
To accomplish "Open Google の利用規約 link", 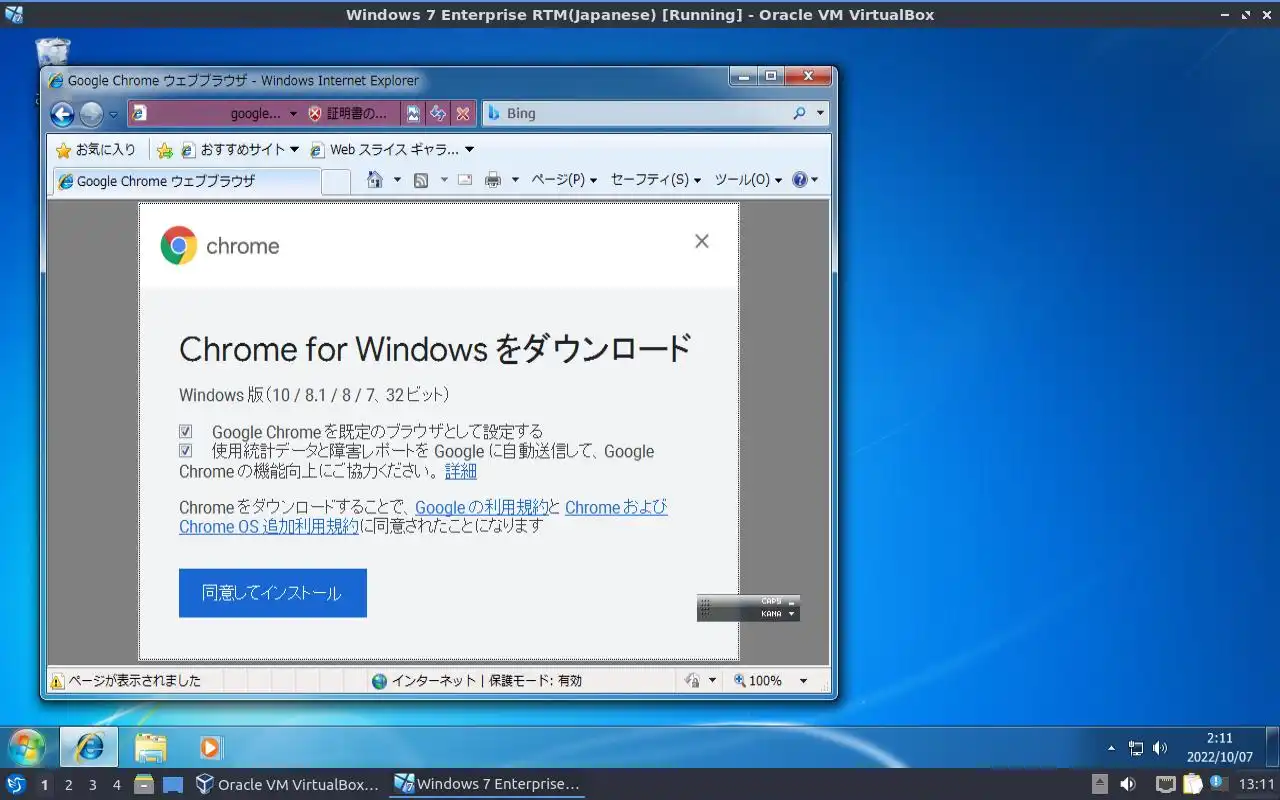I will (482, 507).
